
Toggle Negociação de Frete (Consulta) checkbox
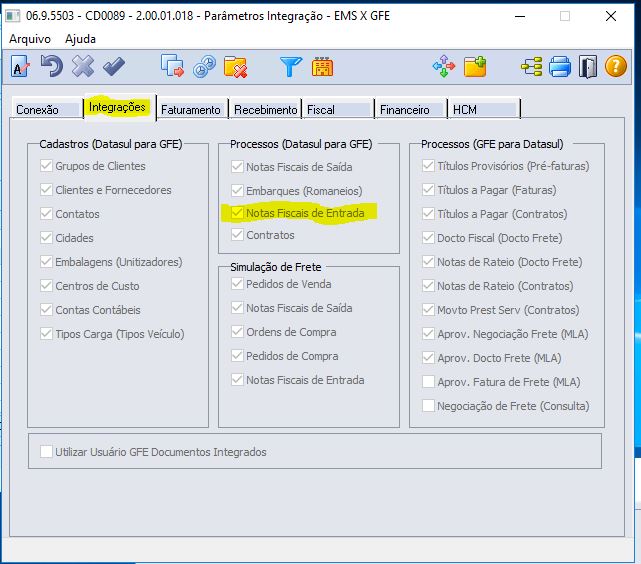(x=428, y=406)
